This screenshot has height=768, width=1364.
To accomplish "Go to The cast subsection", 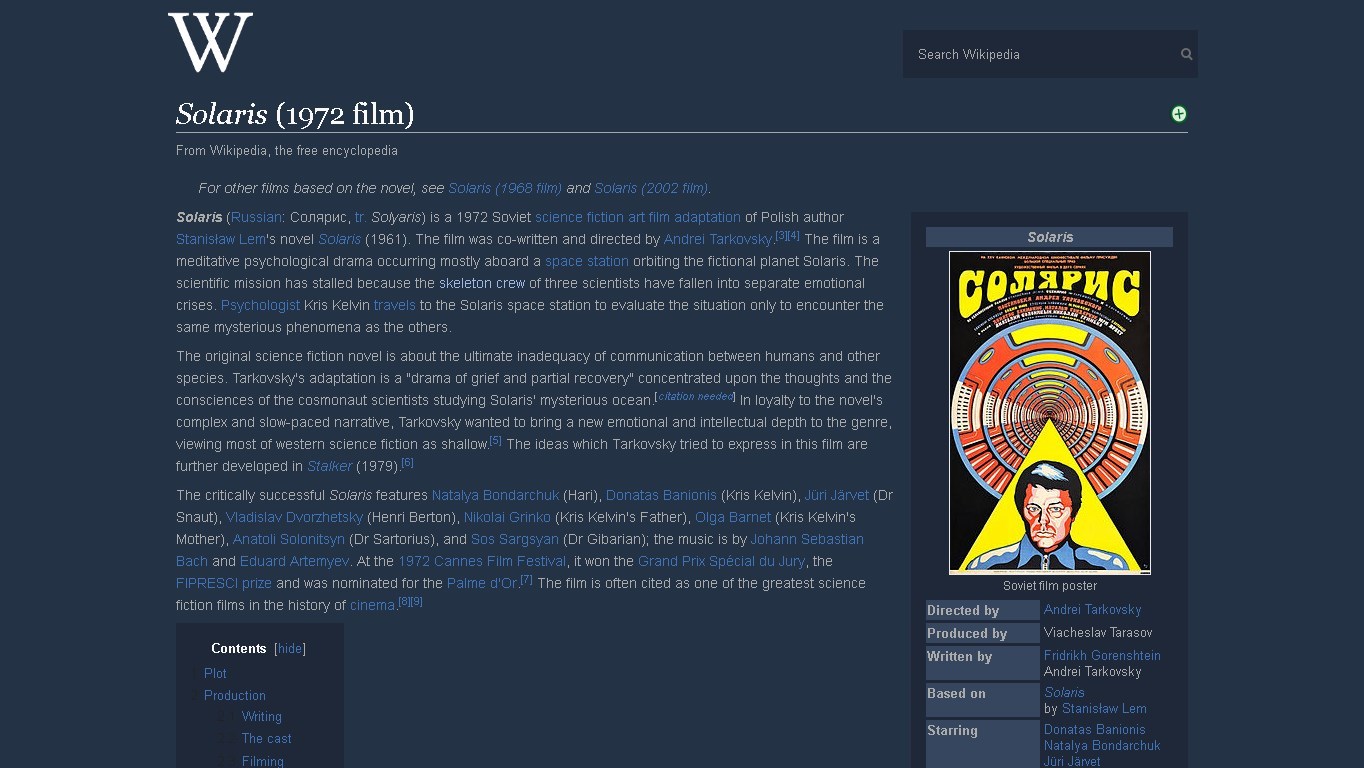I will pyautogui.click(x=266, y=739).
